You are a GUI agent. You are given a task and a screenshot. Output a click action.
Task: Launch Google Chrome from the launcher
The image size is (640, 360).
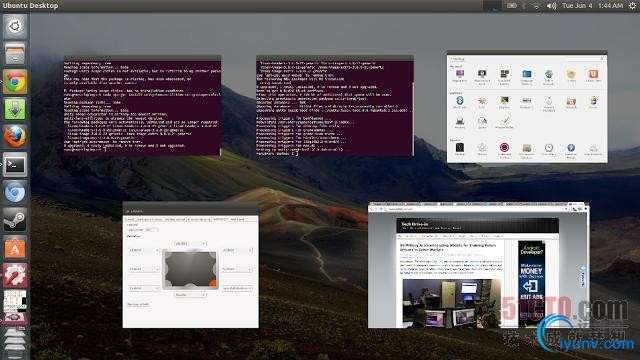point(15,82)
